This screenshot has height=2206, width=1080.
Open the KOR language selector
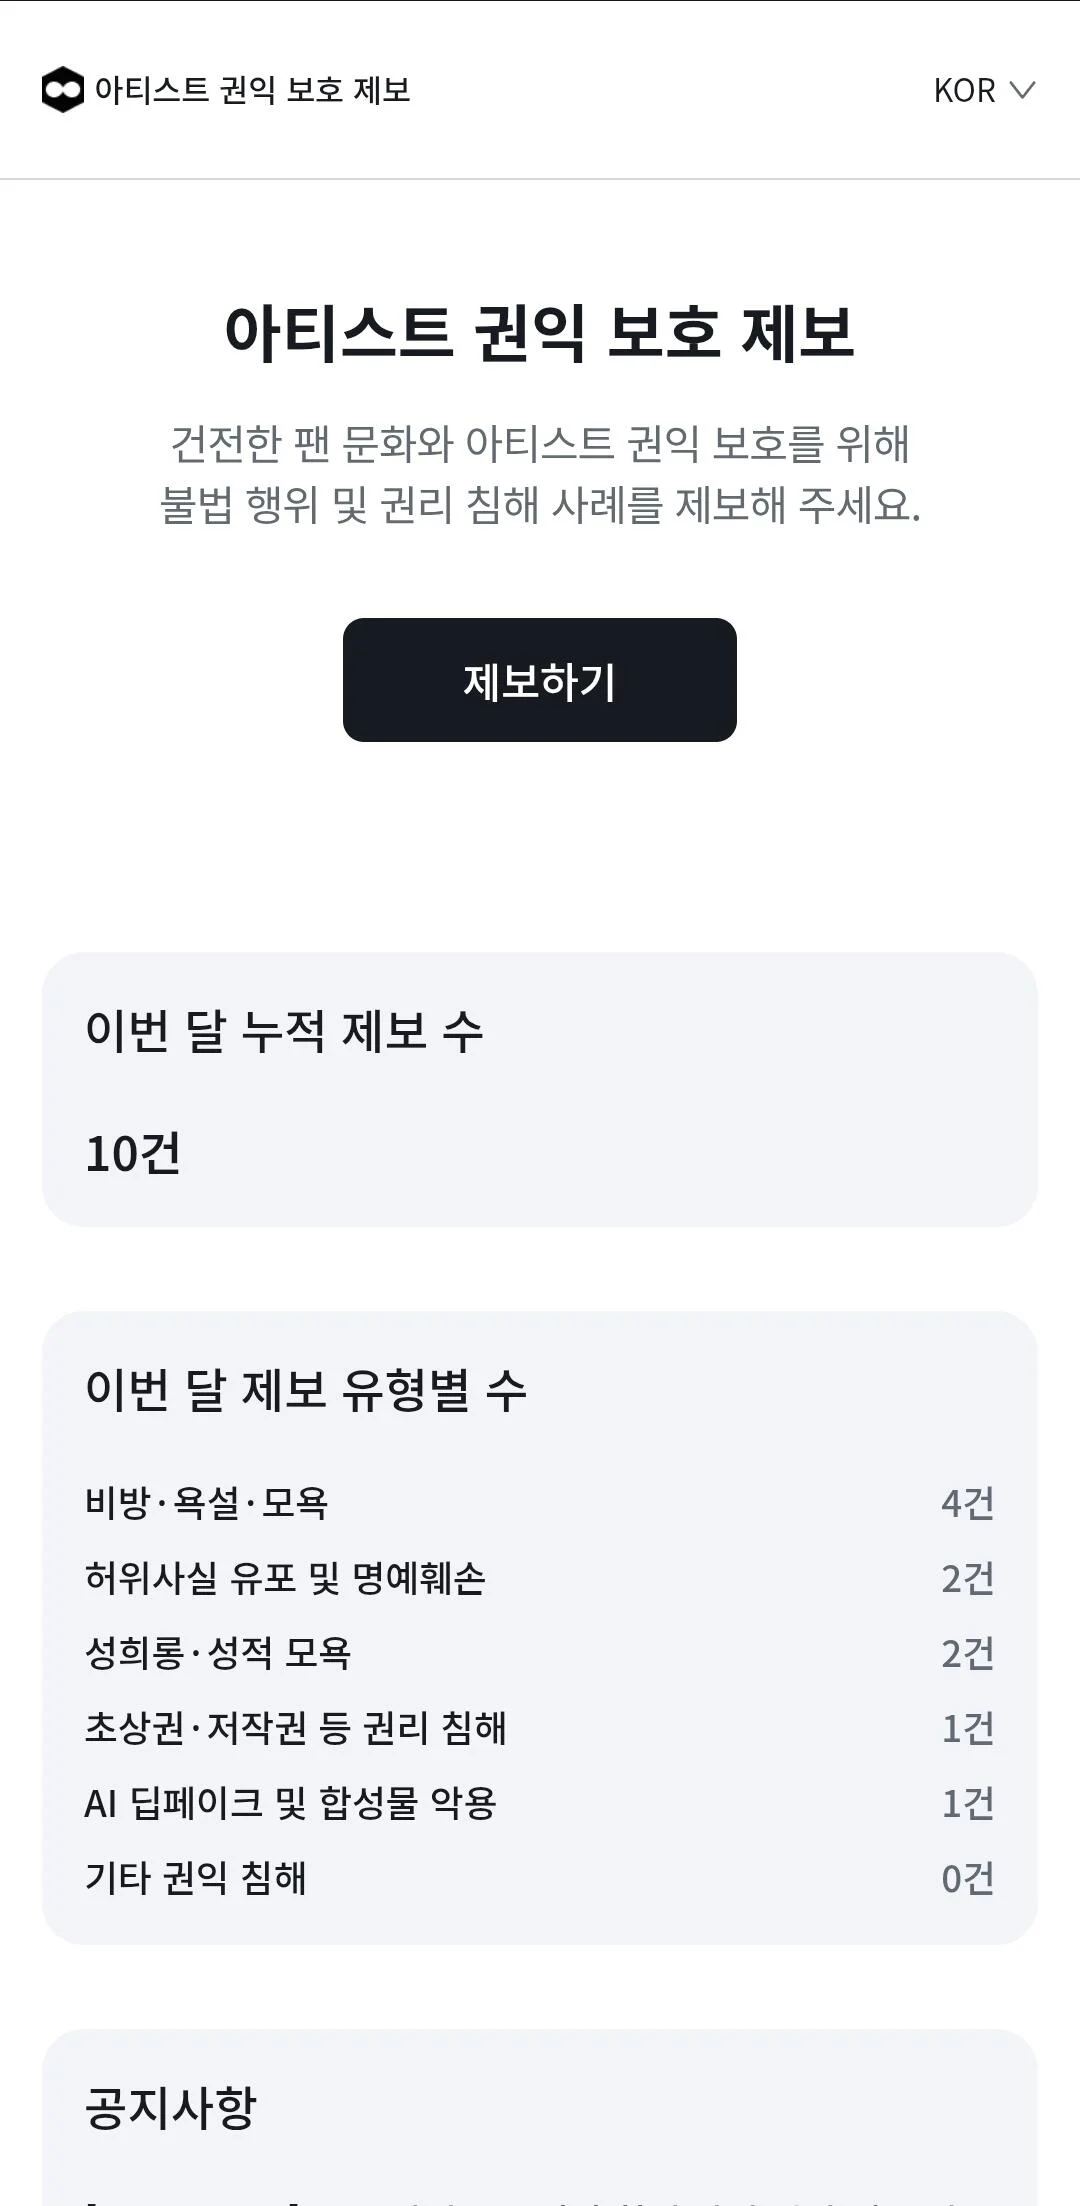coord(984,90)
